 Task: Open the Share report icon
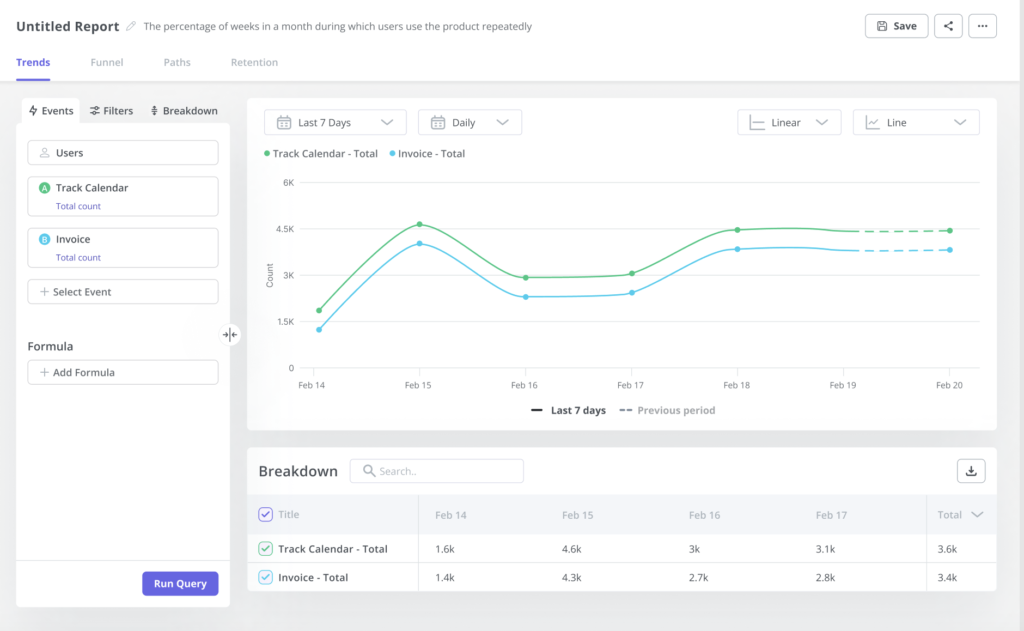[948, 25]
